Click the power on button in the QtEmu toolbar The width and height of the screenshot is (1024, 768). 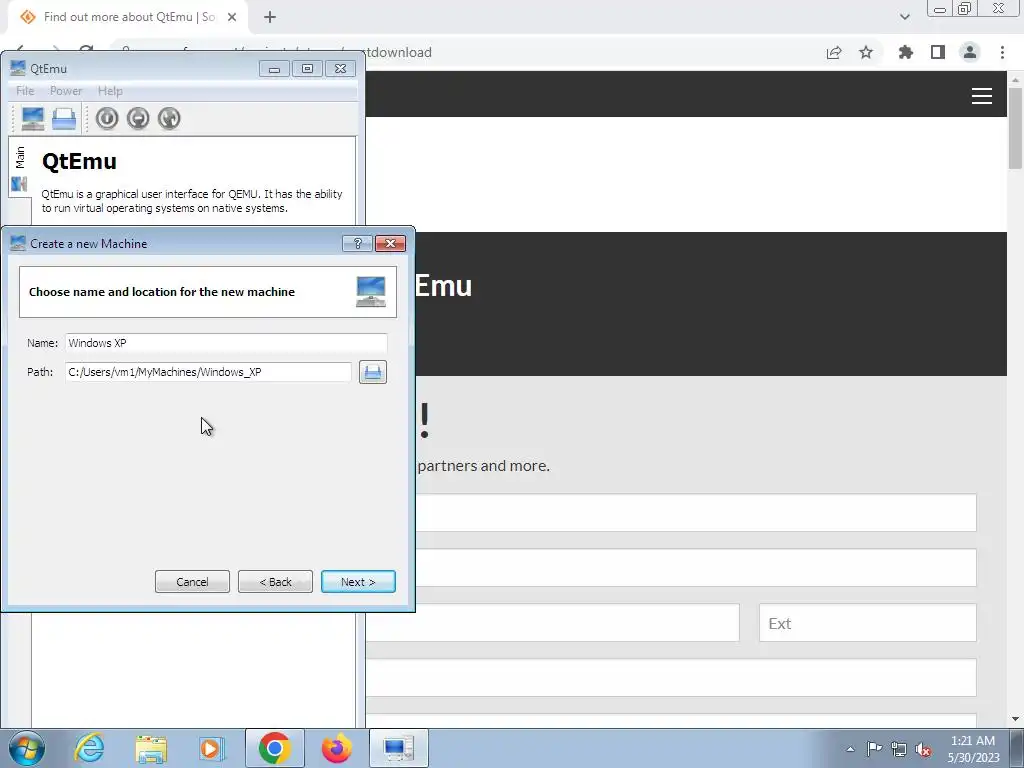coord(107,118)
